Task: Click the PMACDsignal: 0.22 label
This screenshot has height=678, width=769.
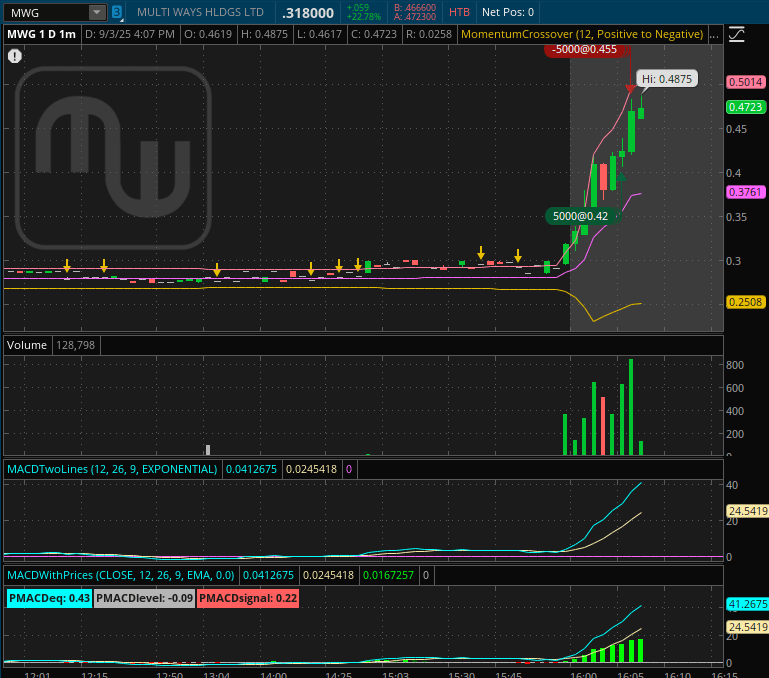Action: click(248, 599)
